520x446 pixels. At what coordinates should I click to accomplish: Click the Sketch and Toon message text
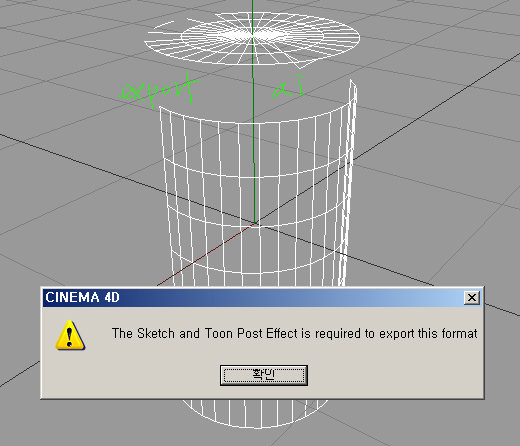coord(294,334)
